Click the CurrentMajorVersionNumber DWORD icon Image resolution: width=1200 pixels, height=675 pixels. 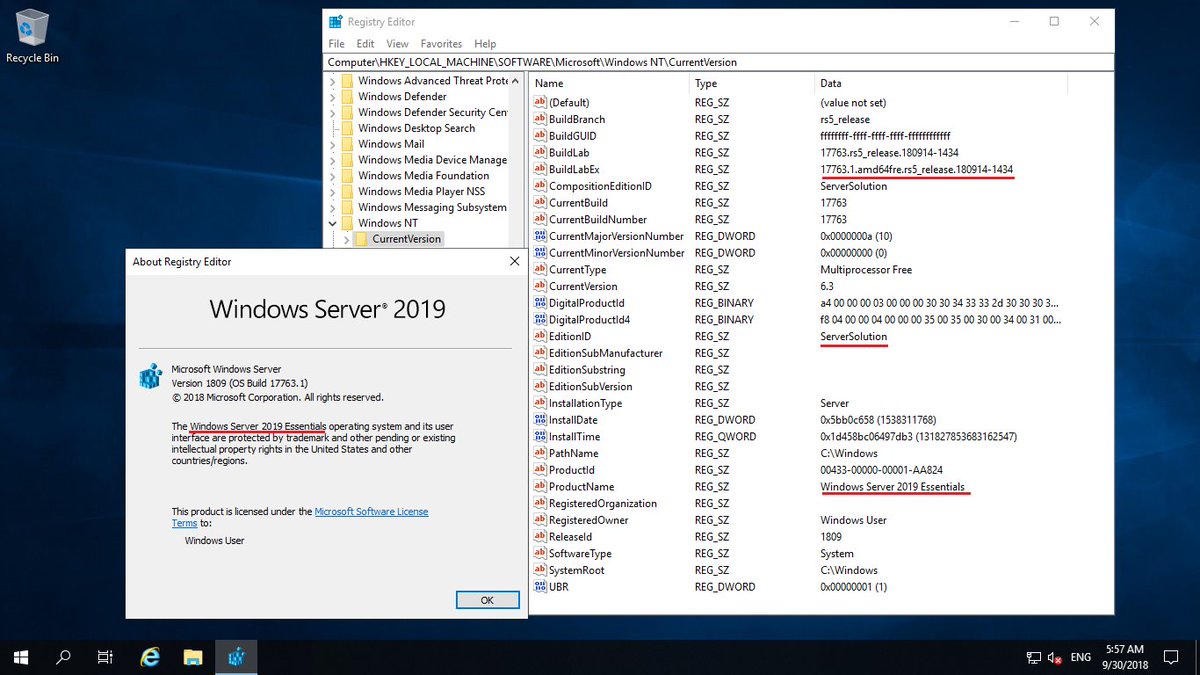click(541, 236)
